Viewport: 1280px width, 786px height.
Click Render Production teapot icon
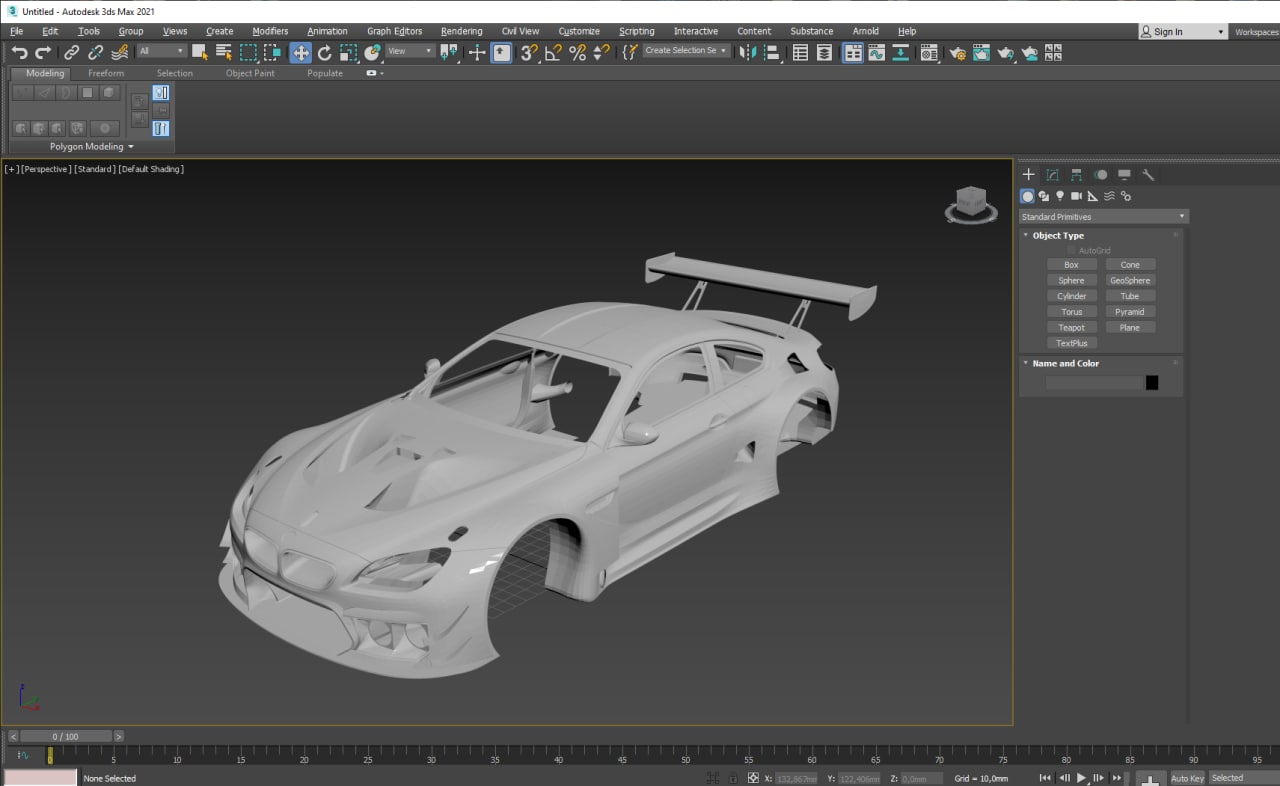point(1005,52)
